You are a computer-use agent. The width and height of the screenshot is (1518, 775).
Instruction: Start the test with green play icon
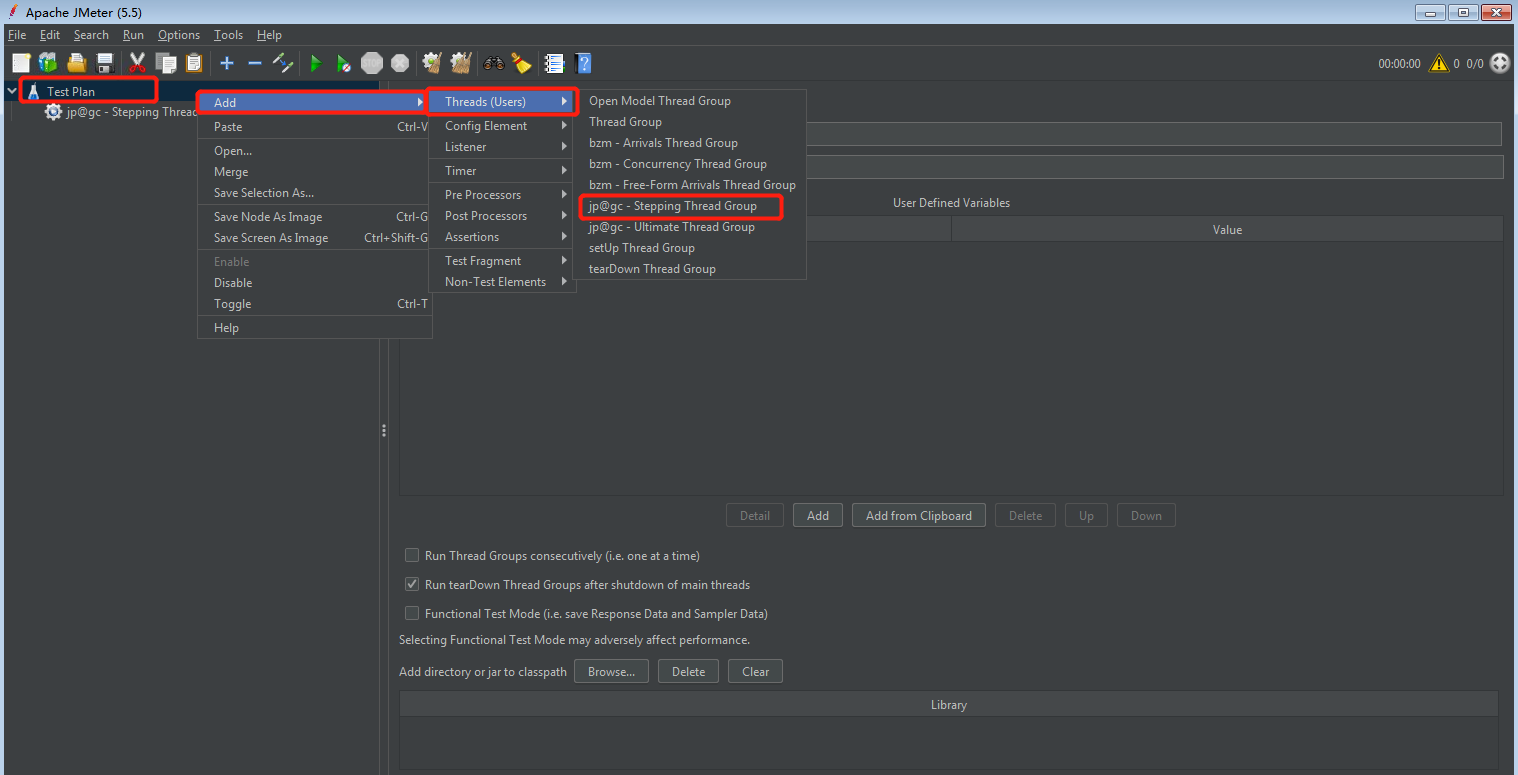tap(316, 63)
